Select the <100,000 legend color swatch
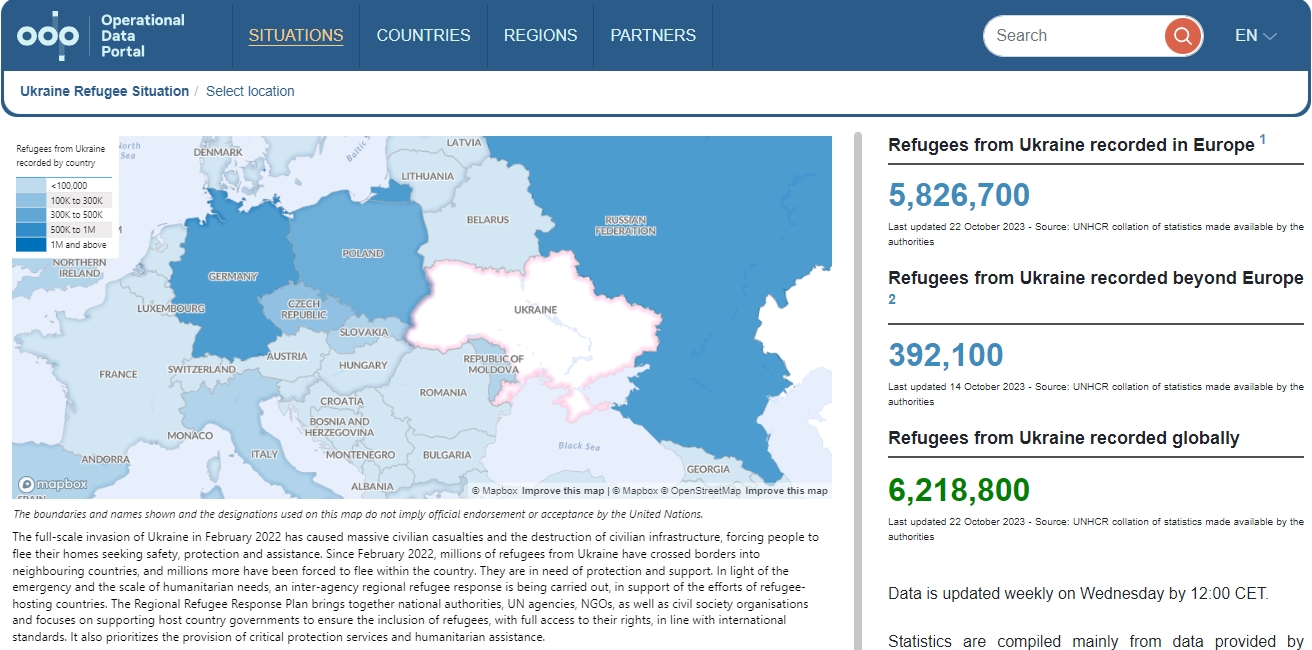The image size is (1312, 650). point(32,186)
